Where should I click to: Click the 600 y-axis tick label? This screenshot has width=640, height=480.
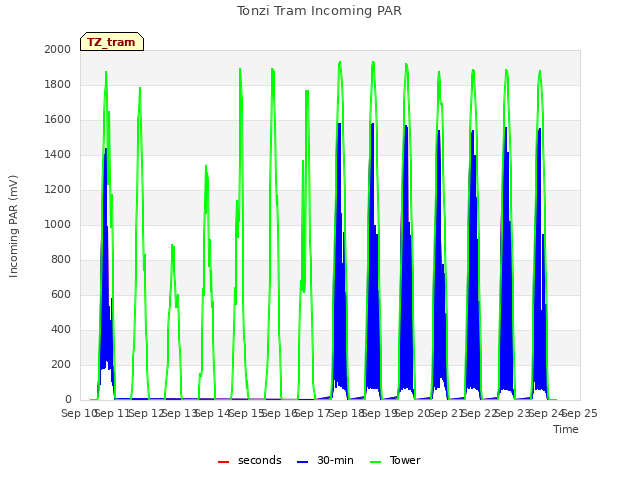click(x=61, y=294)
